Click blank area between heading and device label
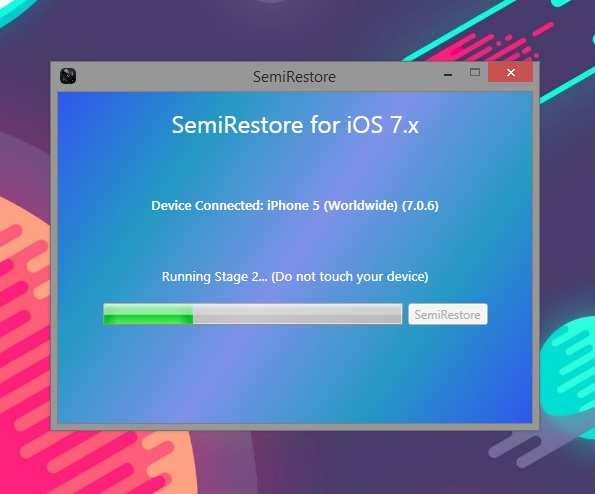This screenshot has height=494, width=595. click(295, 167)
